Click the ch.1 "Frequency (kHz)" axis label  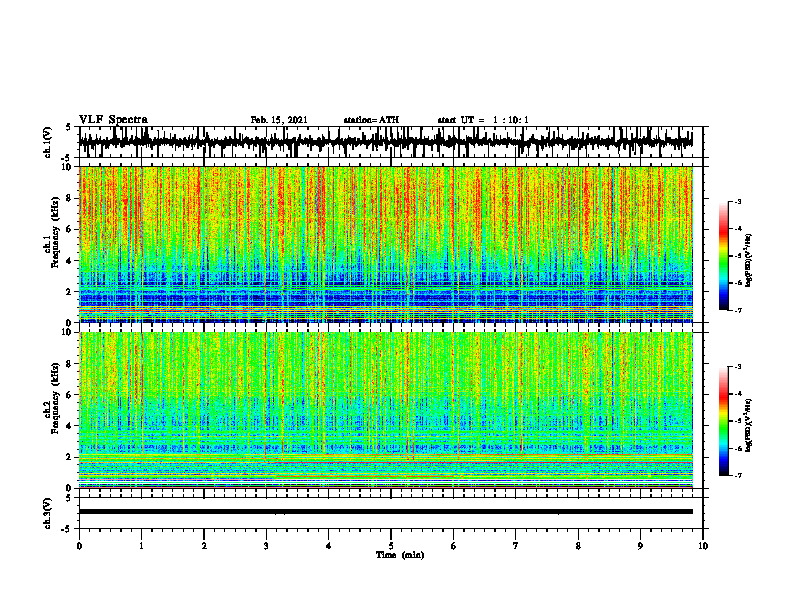(55, 232)
